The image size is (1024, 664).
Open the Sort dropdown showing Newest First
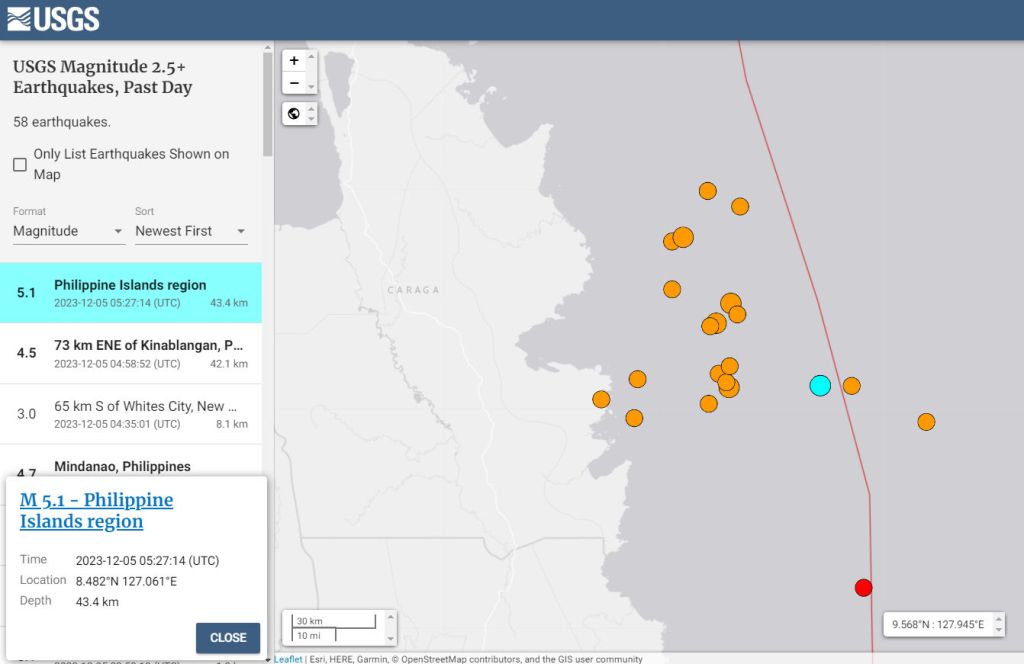pos(190,231)
